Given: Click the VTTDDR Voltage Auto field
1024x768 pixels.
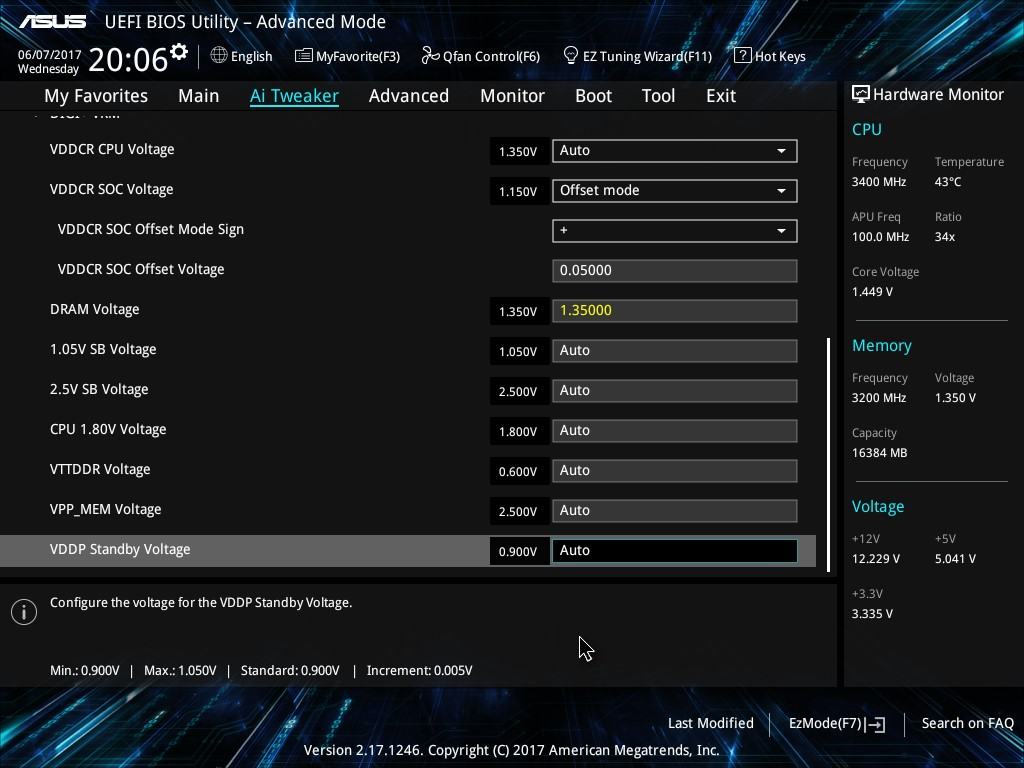Looking at the screenshot, I should (x=675, y=470).
